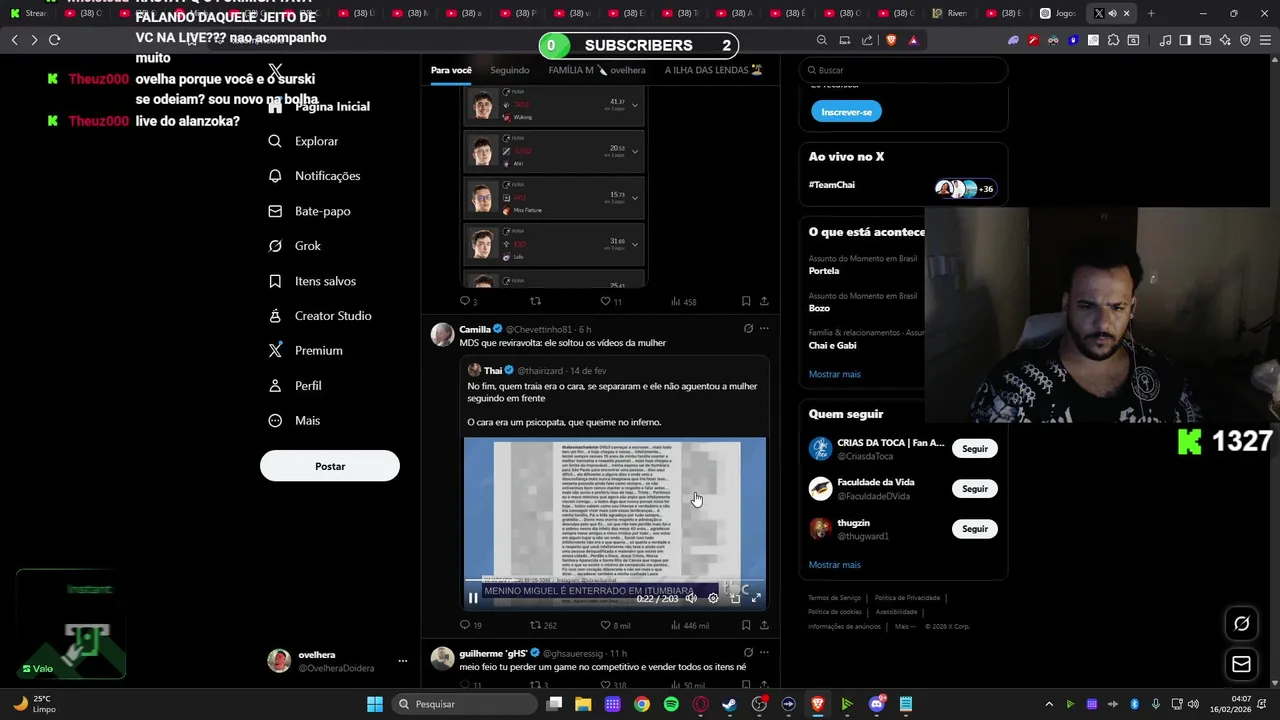The width and height of the screenshot is (1280, 720).
Task: Open picture-in-picture for the video
Action: 735,598
